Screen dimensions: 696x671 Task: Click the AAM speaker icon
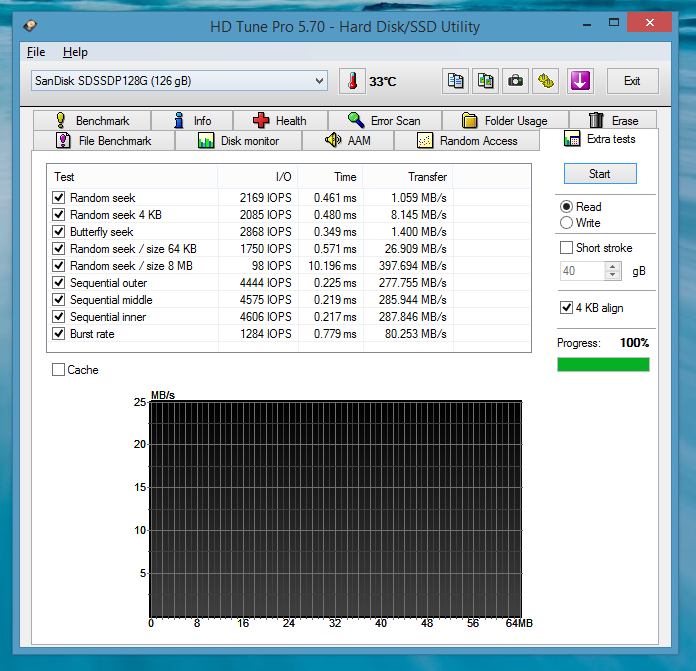click(333, 140)
